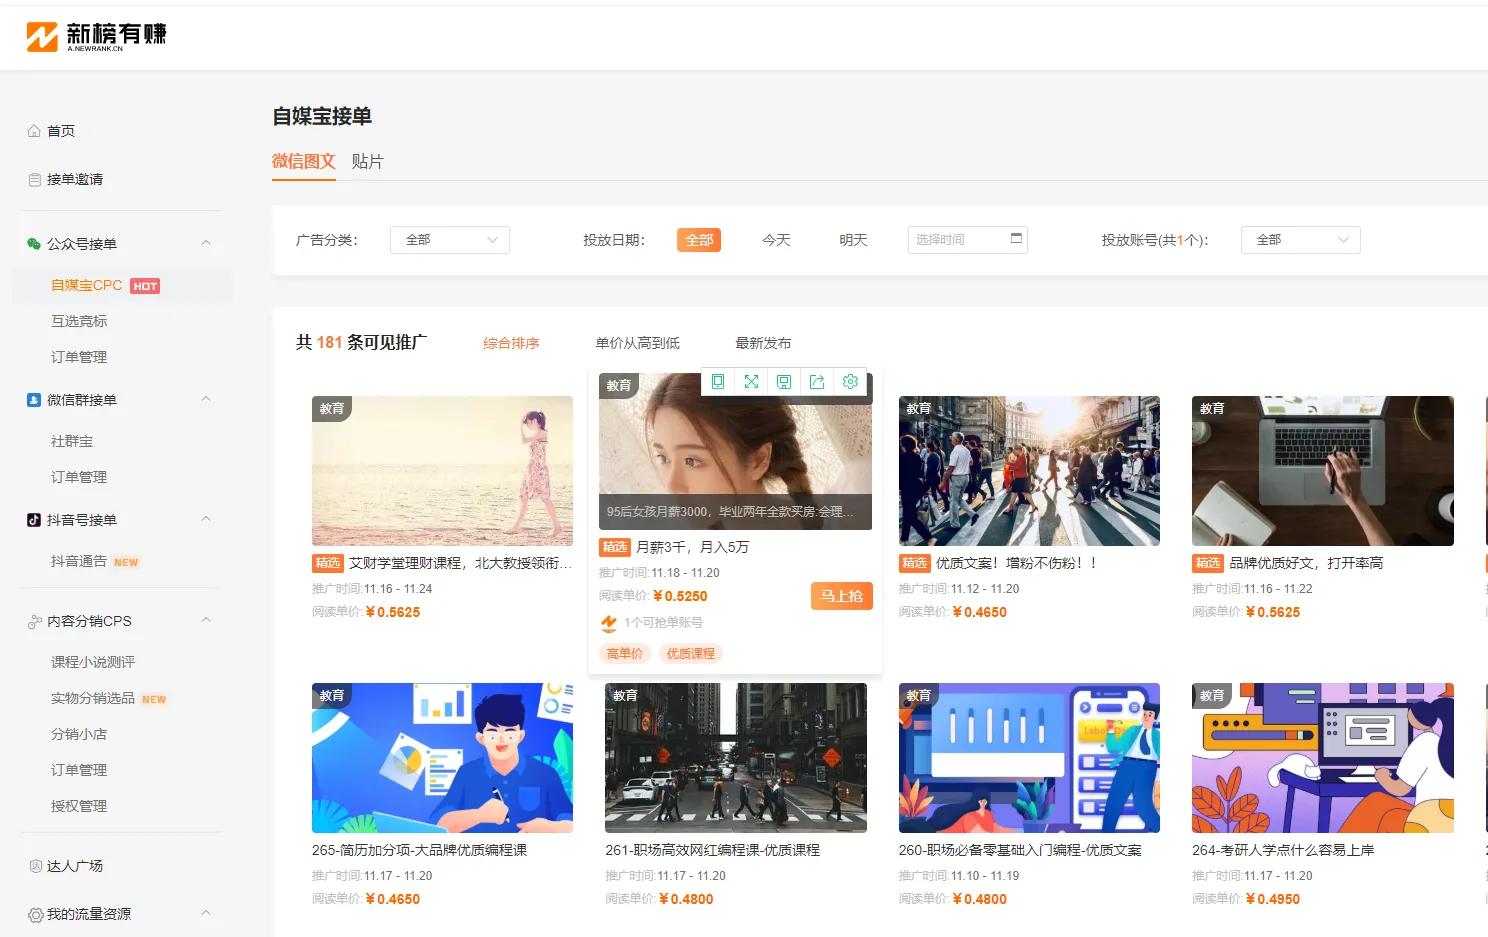
Task: Select 明天 as the delivery date filter
Action: [x=853, y=239]
